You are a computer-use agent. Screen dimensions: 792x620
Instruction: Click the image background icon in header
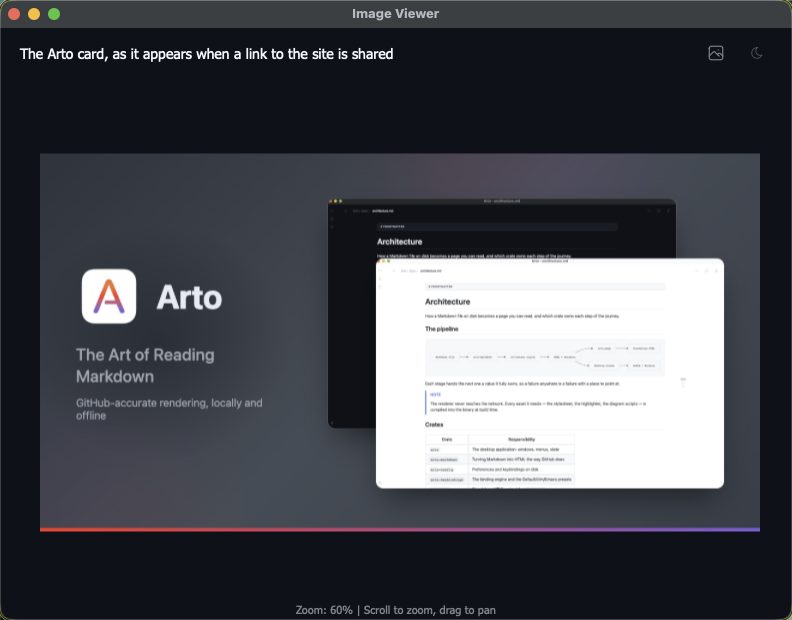[x=716, y=53]
